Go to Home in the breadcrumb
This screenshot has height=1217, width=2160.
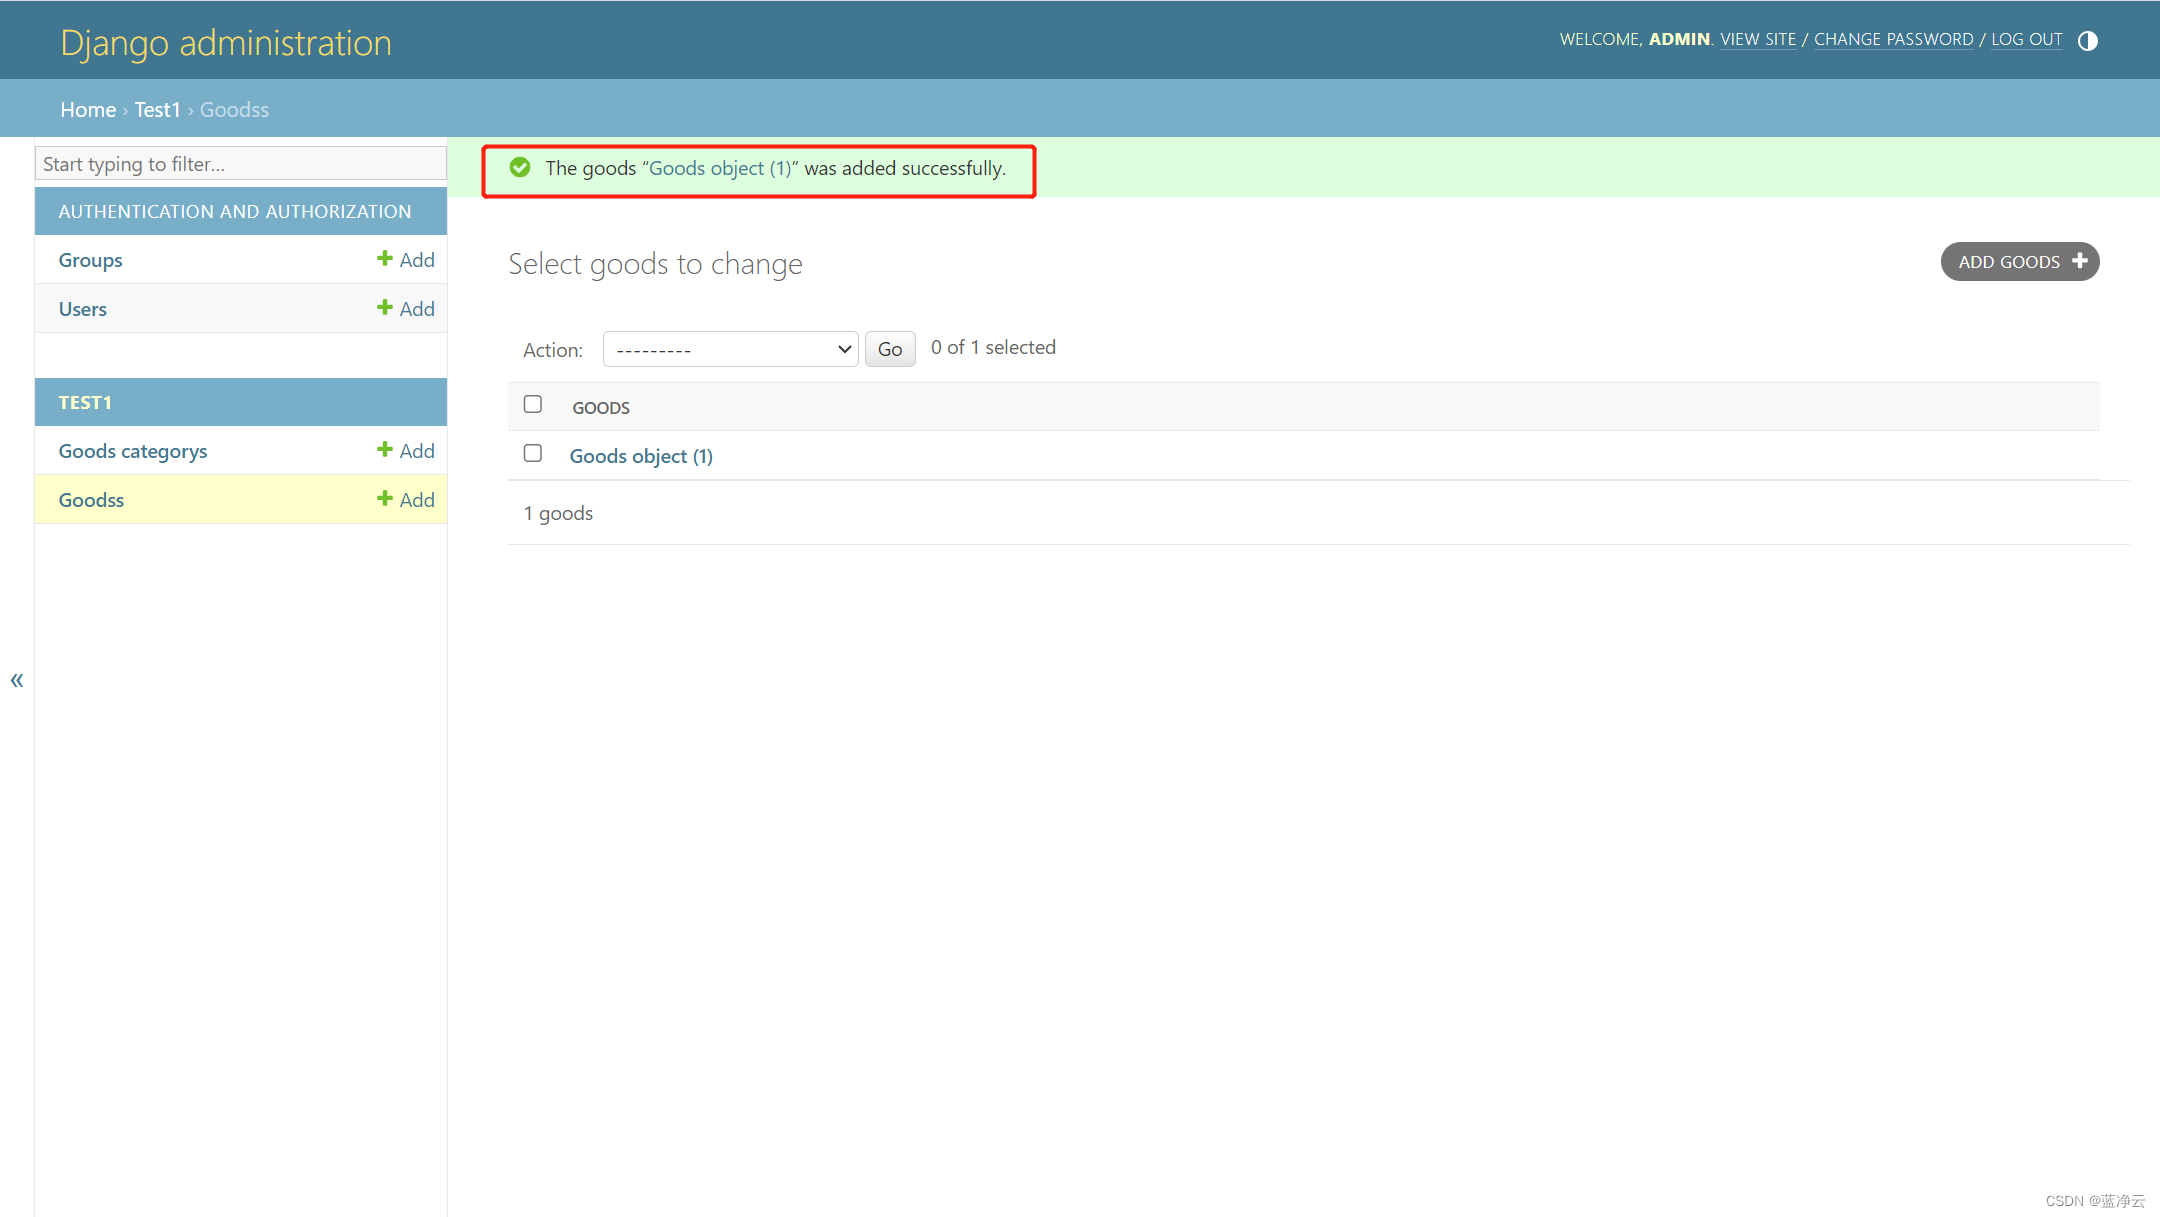point(88,110)
